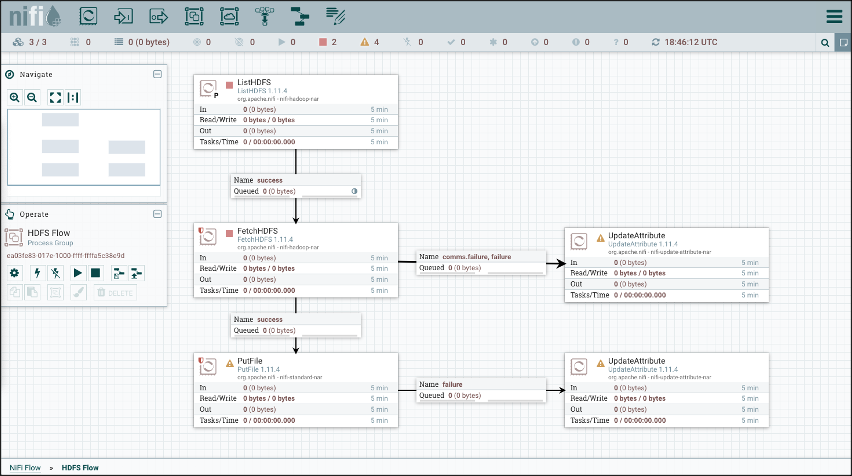Start the flow with the play button
852x476 pixels.
coord(78,273)
